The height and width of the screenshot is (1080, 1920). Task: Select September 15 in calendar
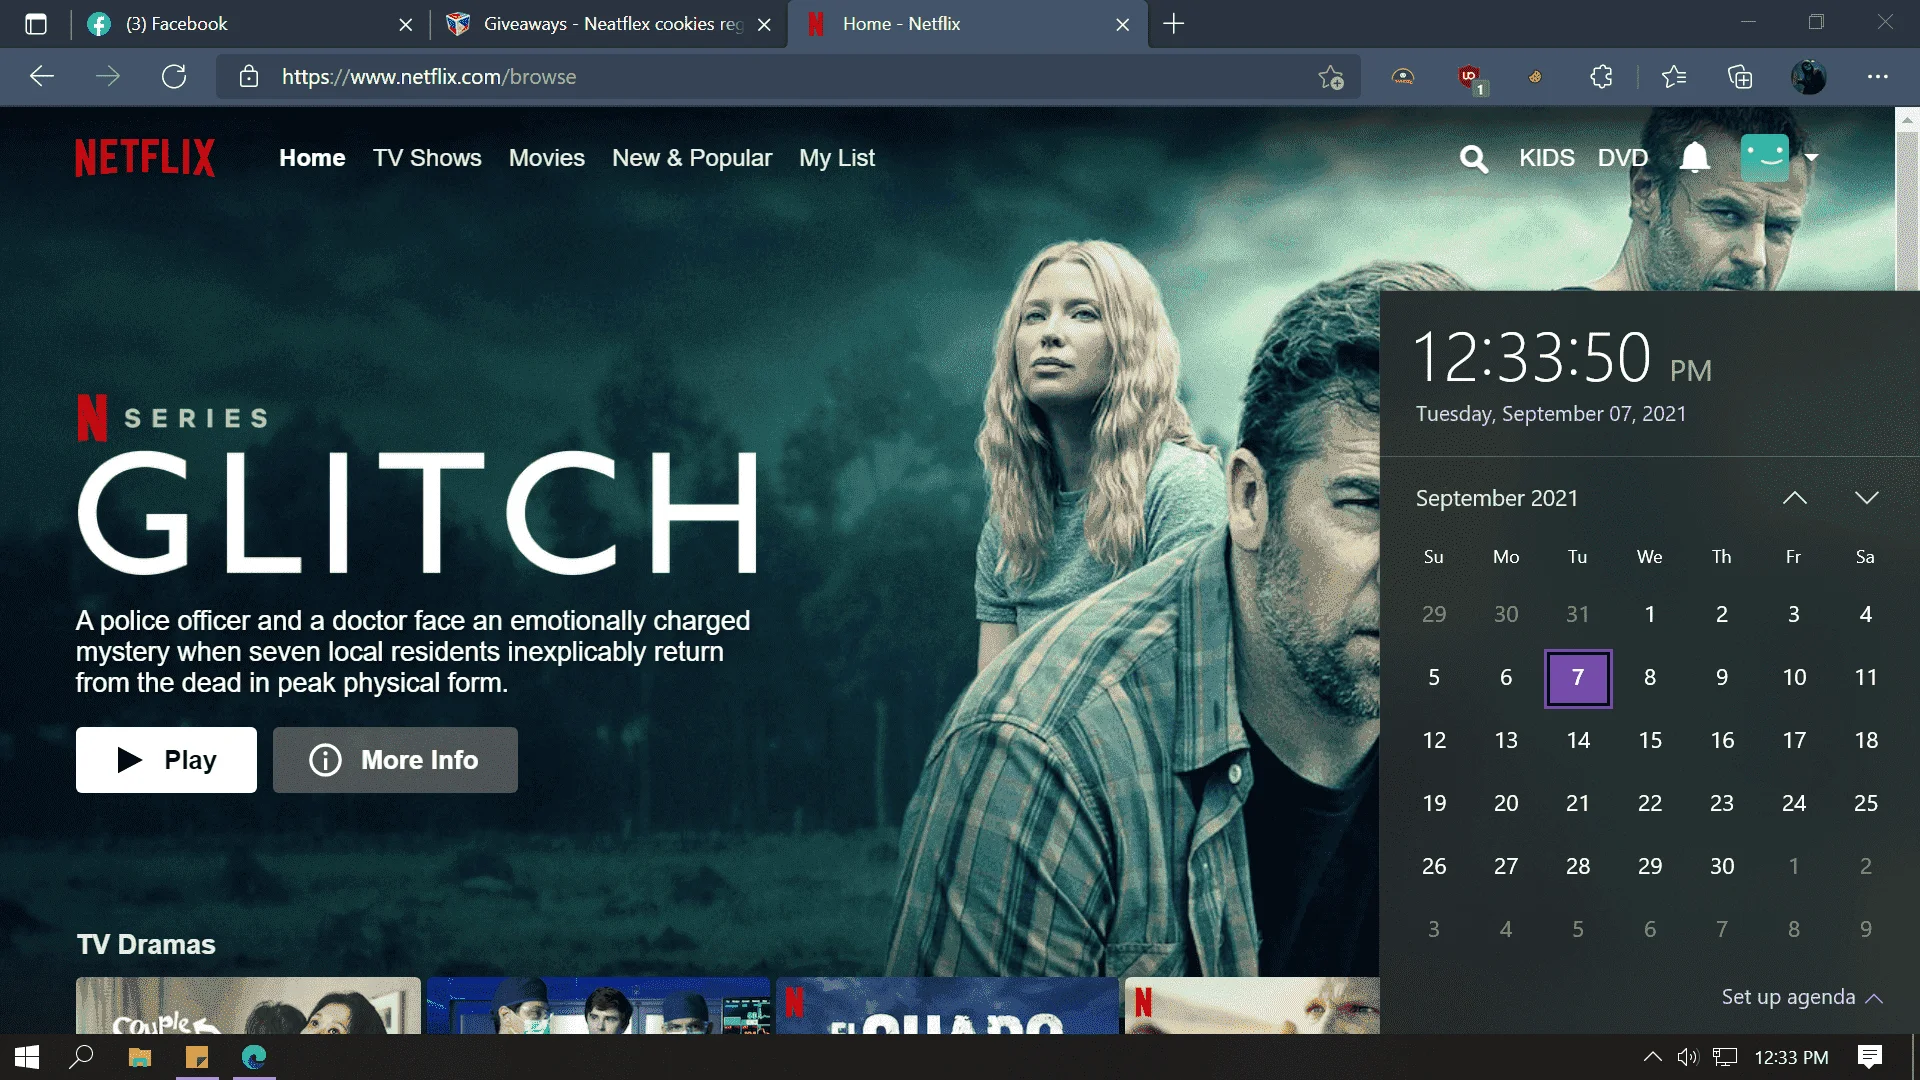tap(1650, 741)
